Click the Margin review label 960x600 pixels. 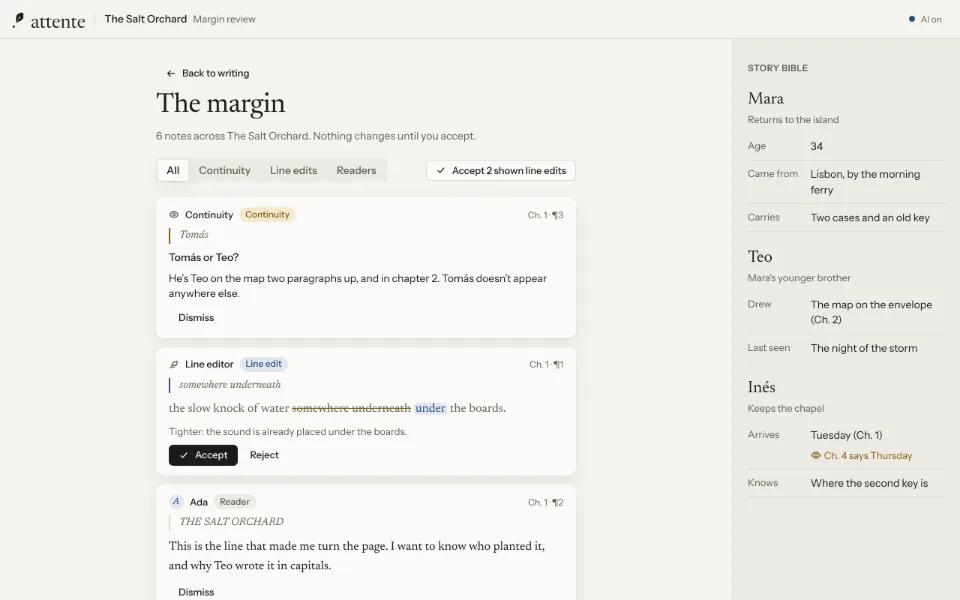(x=224, y=20)
